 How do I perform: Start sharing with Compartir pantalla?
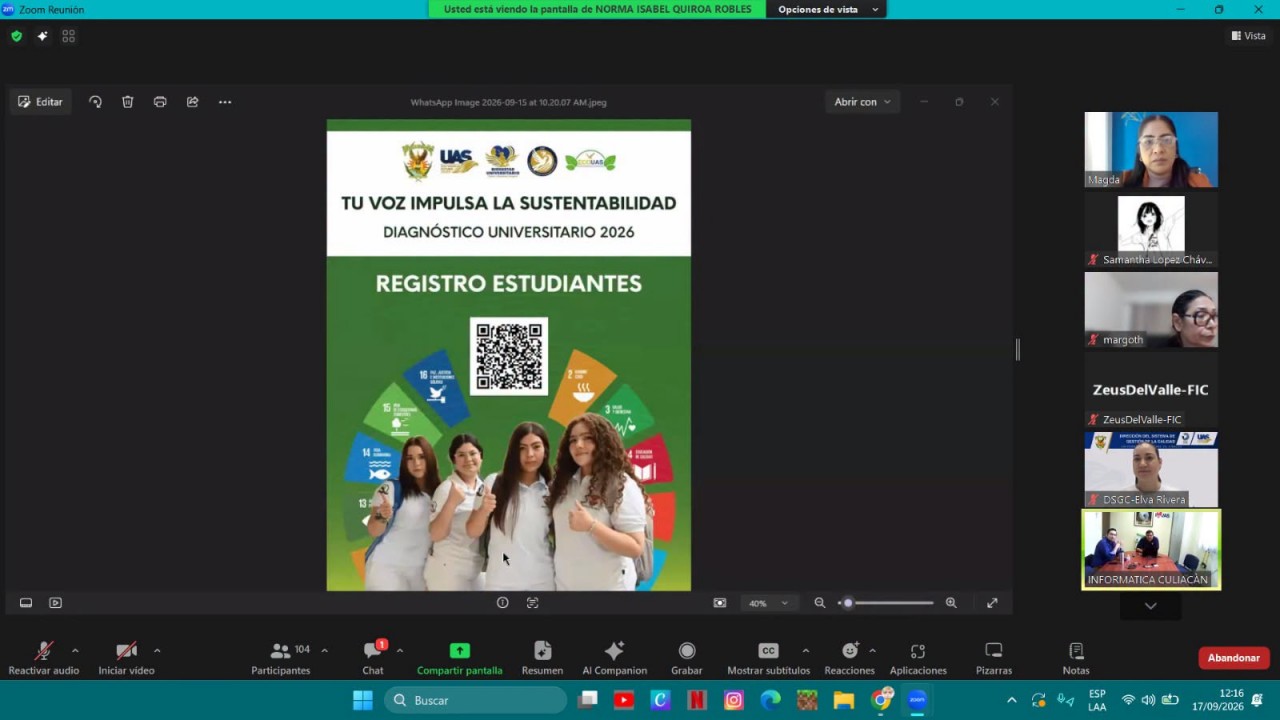tap(460, 658)
